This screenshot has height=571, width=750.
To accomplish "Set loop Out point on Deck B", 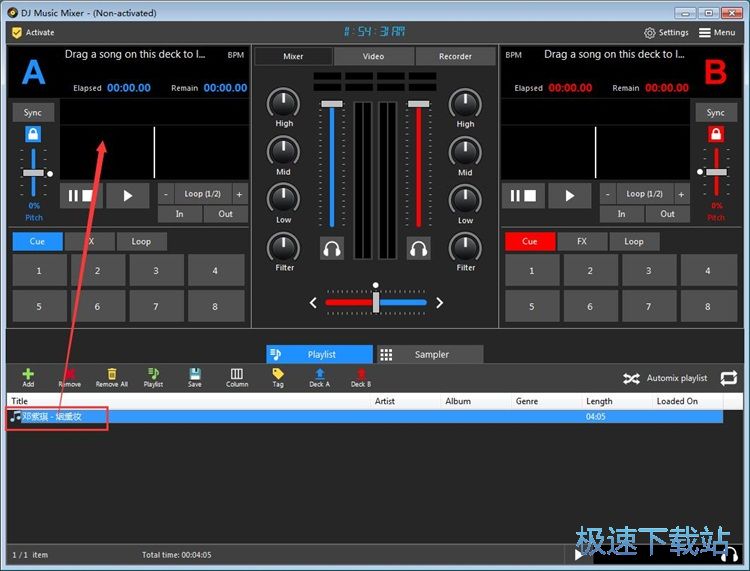I will tap(668, 214).
